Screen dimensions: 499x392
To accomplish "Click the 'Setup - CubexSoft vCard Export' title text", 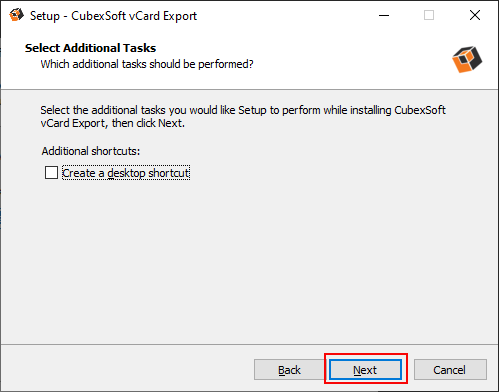I will (x=113, y=16).
